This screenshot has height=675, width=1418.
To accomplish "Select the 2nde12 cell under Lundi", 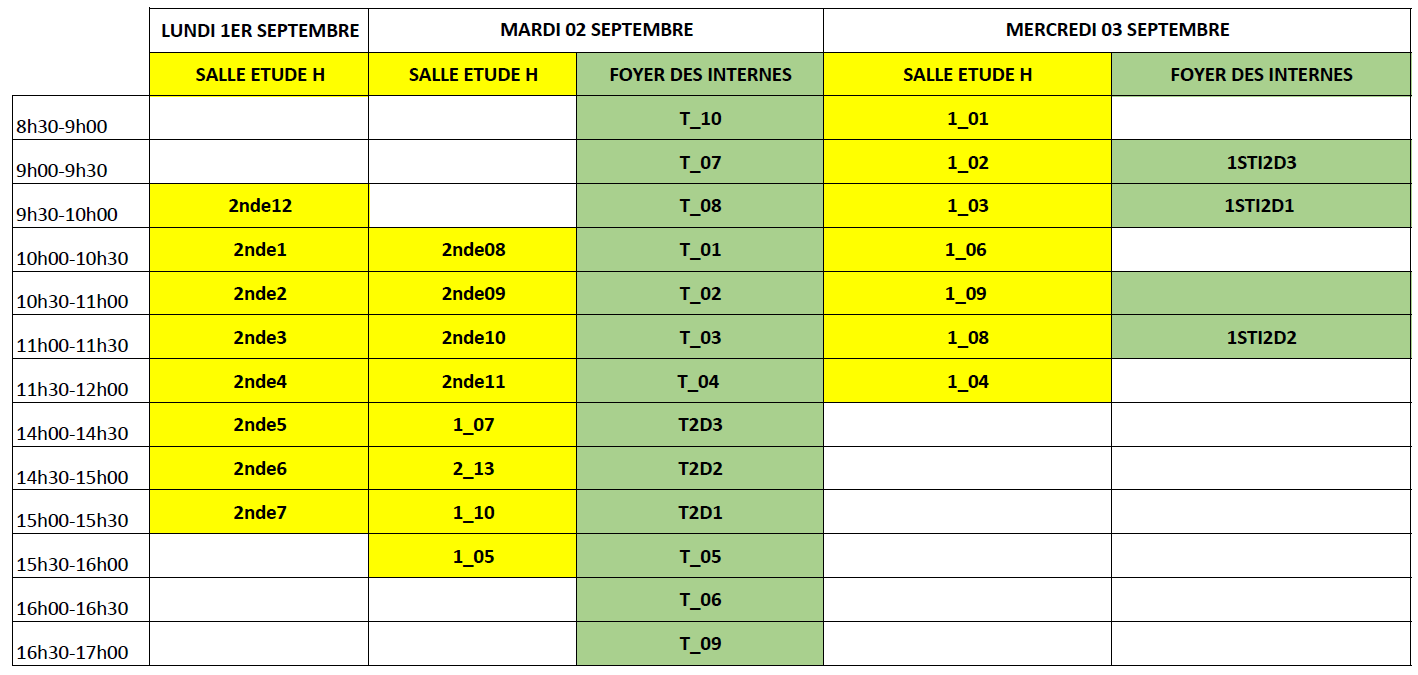I will pyautogui.click(x=259, y=206).
